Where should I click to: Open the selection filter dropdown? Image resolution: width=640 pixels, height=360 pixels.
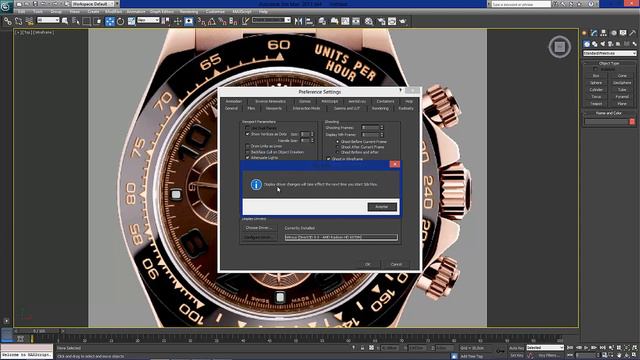click(x=48, y=20)
